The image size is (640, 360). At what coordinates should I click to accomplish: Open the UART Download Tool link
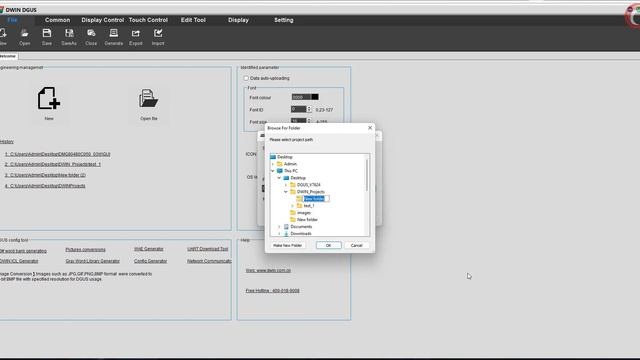(x=208, y=249)
